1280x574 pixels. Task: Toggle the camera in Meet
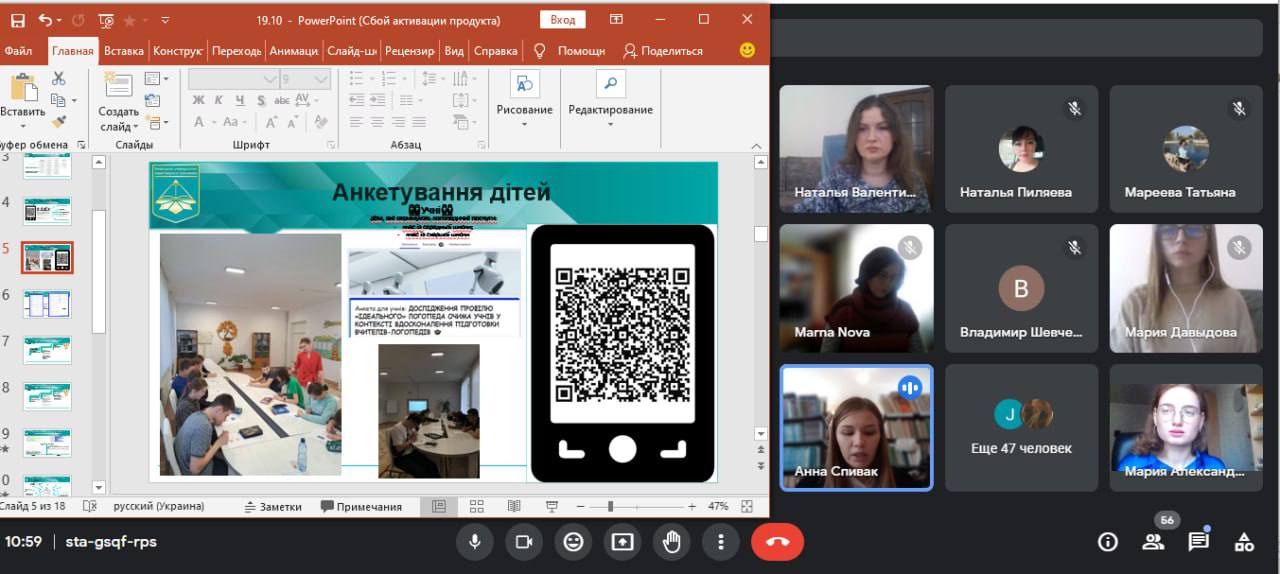[x=523, y=542]
